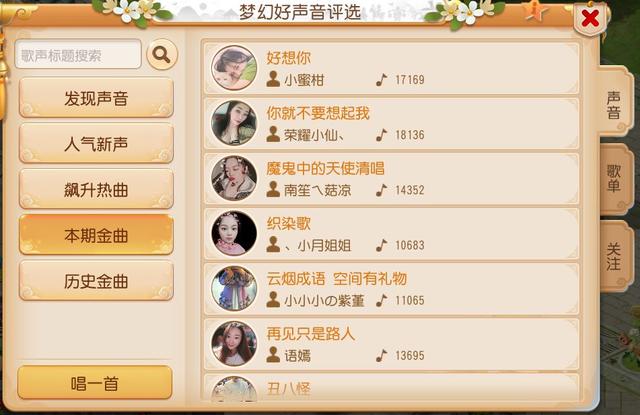Open the 飙升热曲 list
The width and height of the screenshot is (640, 415).
pos(96,189)
